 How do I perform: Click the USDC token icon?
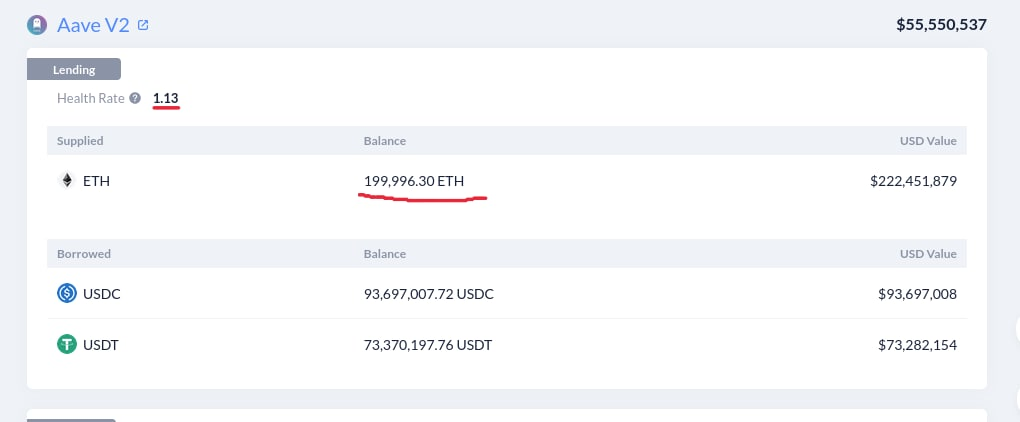67,294
